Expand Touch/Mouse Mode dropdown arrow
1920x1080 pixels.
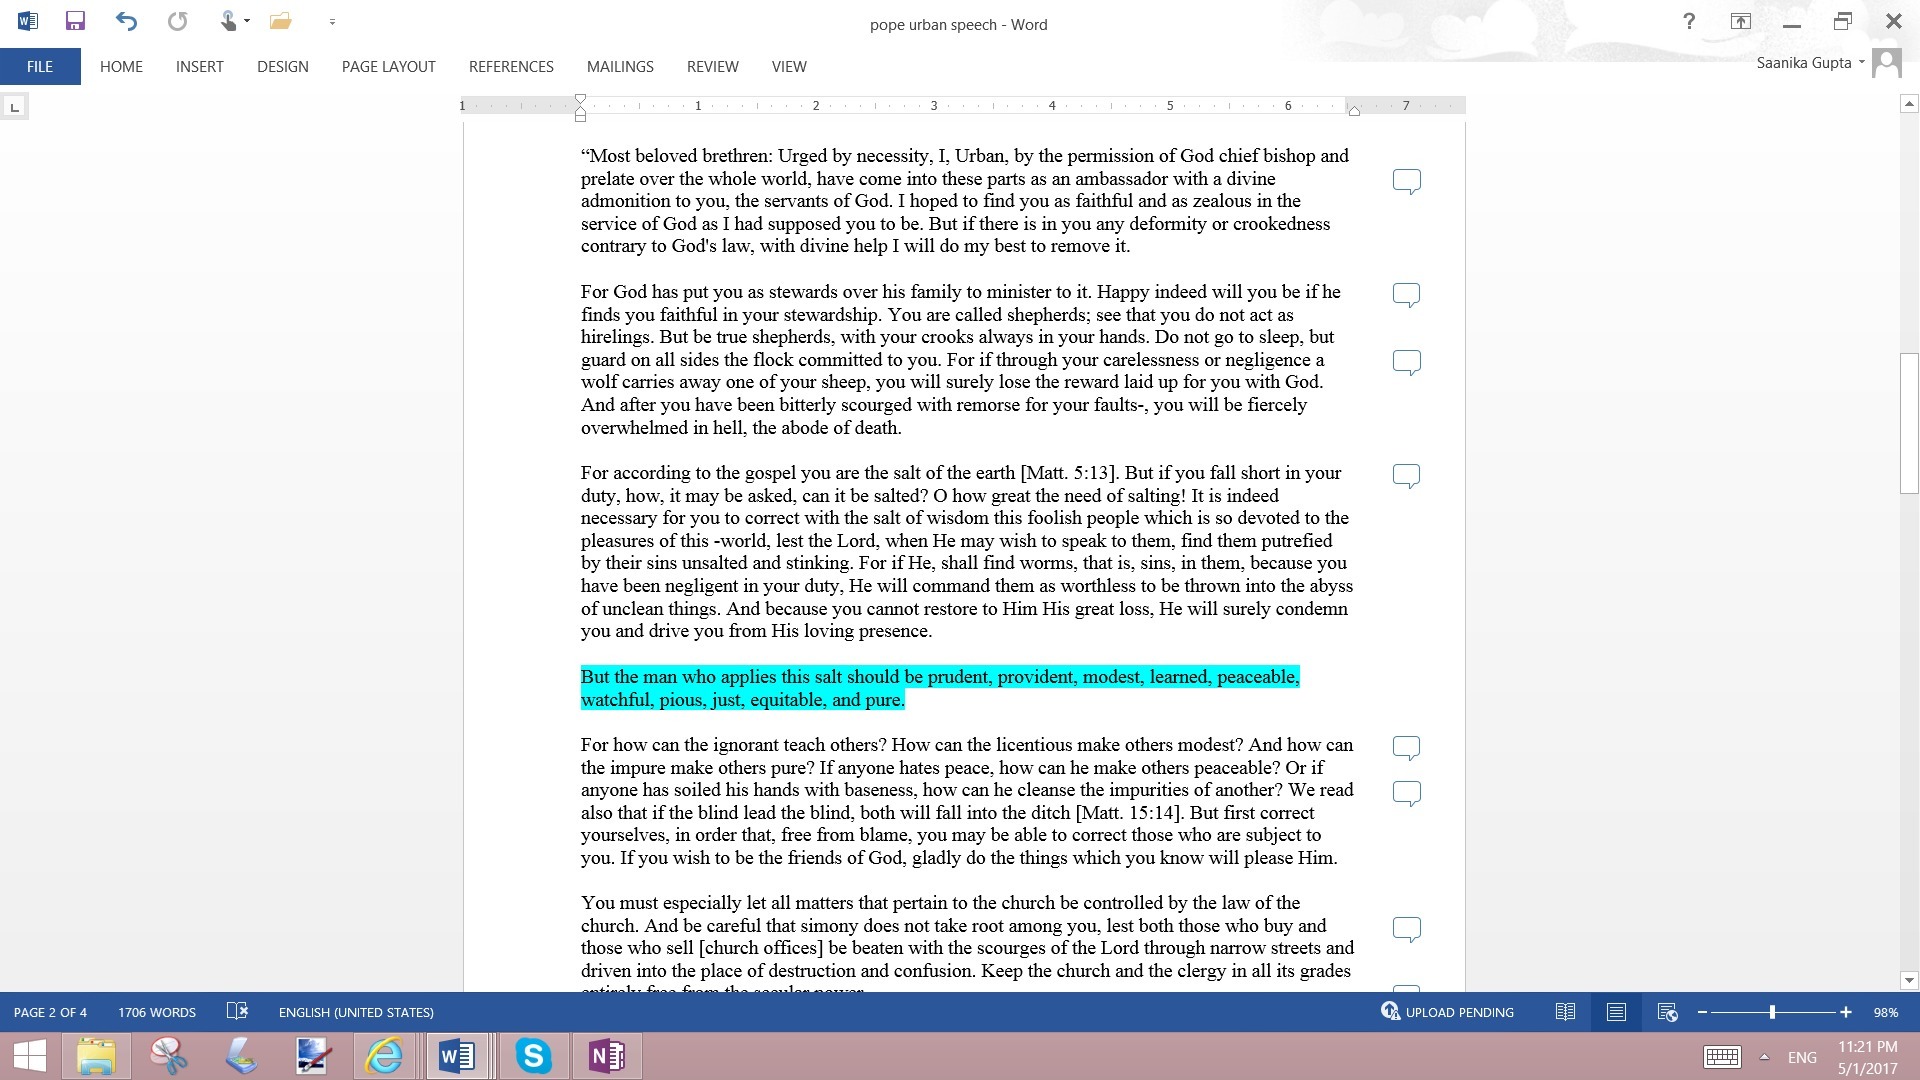[x=247, y=21]
